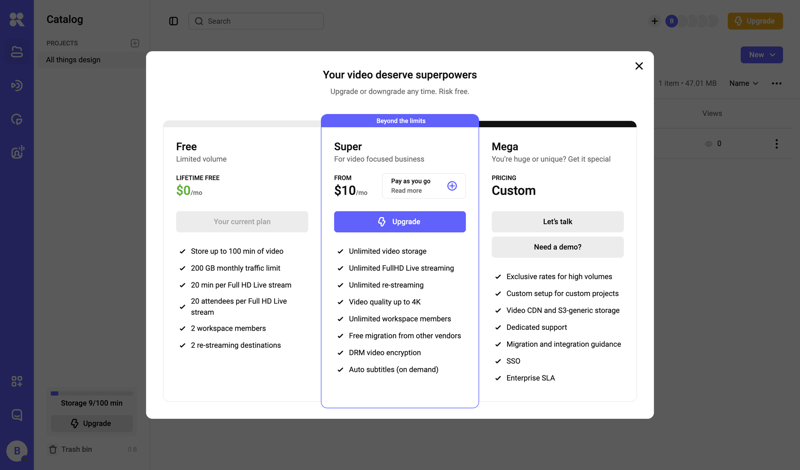The image size is (800, 470).
Task: Click the Let's talk button
Action: coord(557,222)
